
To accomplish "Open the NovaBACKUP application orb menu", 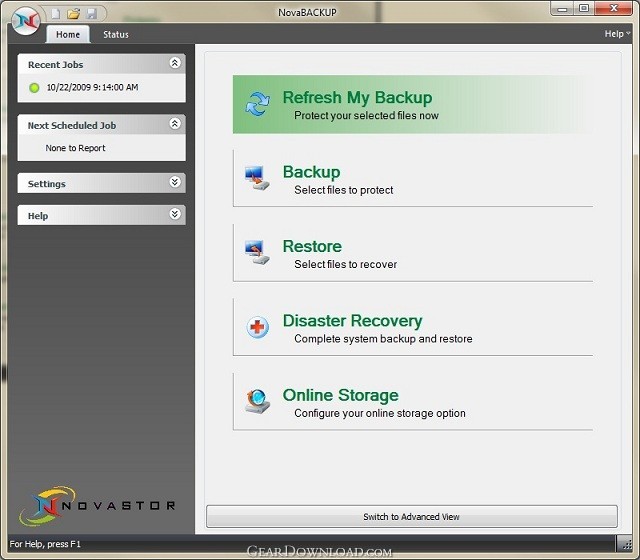I will point(25,21).
